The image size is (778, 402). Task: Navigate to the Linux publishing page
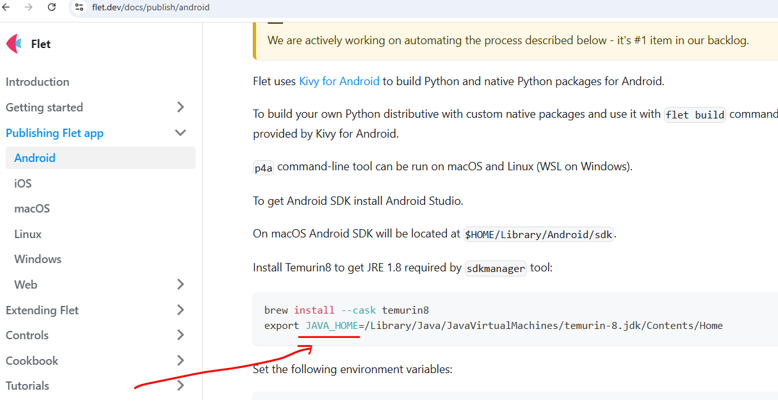[28, 234]
